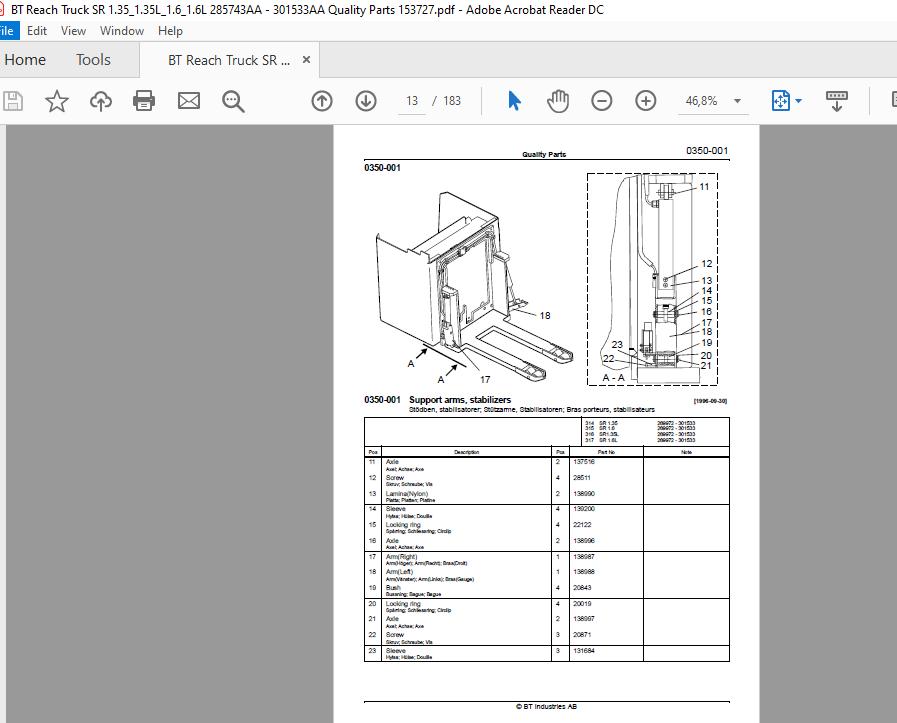Activate the arrow Selection tool
Viewport: 897px width, 723px height.
[x=514, y=101]
